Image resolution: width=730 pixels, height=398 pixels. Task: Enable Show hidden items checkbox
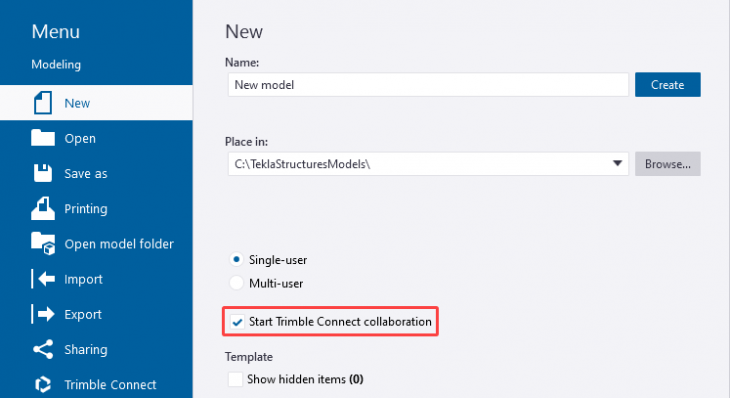pyautogui.click(x=235, y=379)
